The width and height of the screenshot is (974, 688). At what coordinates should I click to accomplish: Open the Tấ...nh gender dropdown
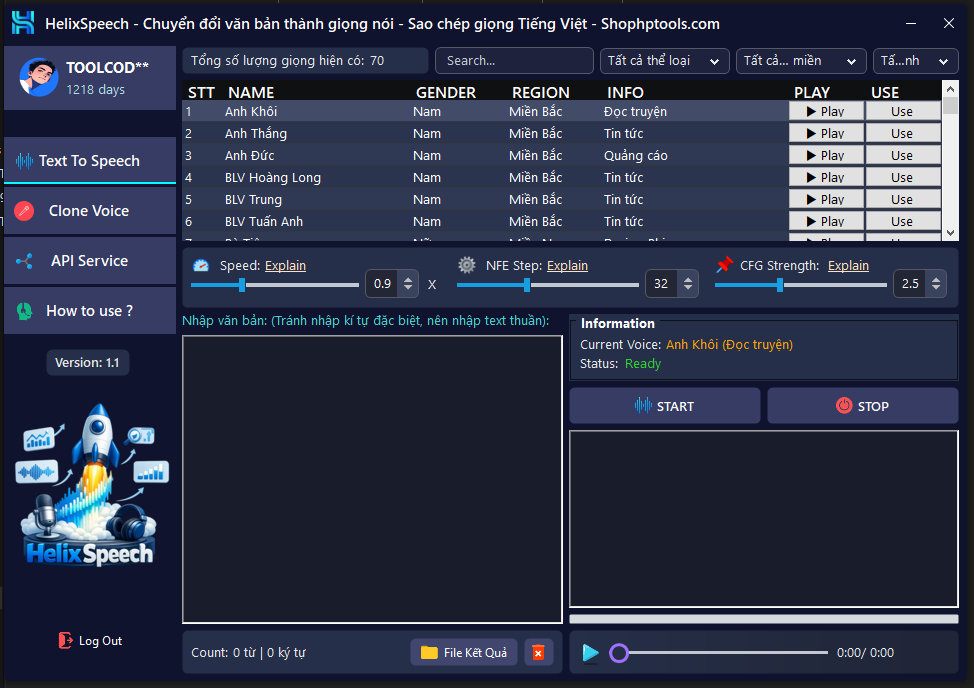(x=916, y=61)
